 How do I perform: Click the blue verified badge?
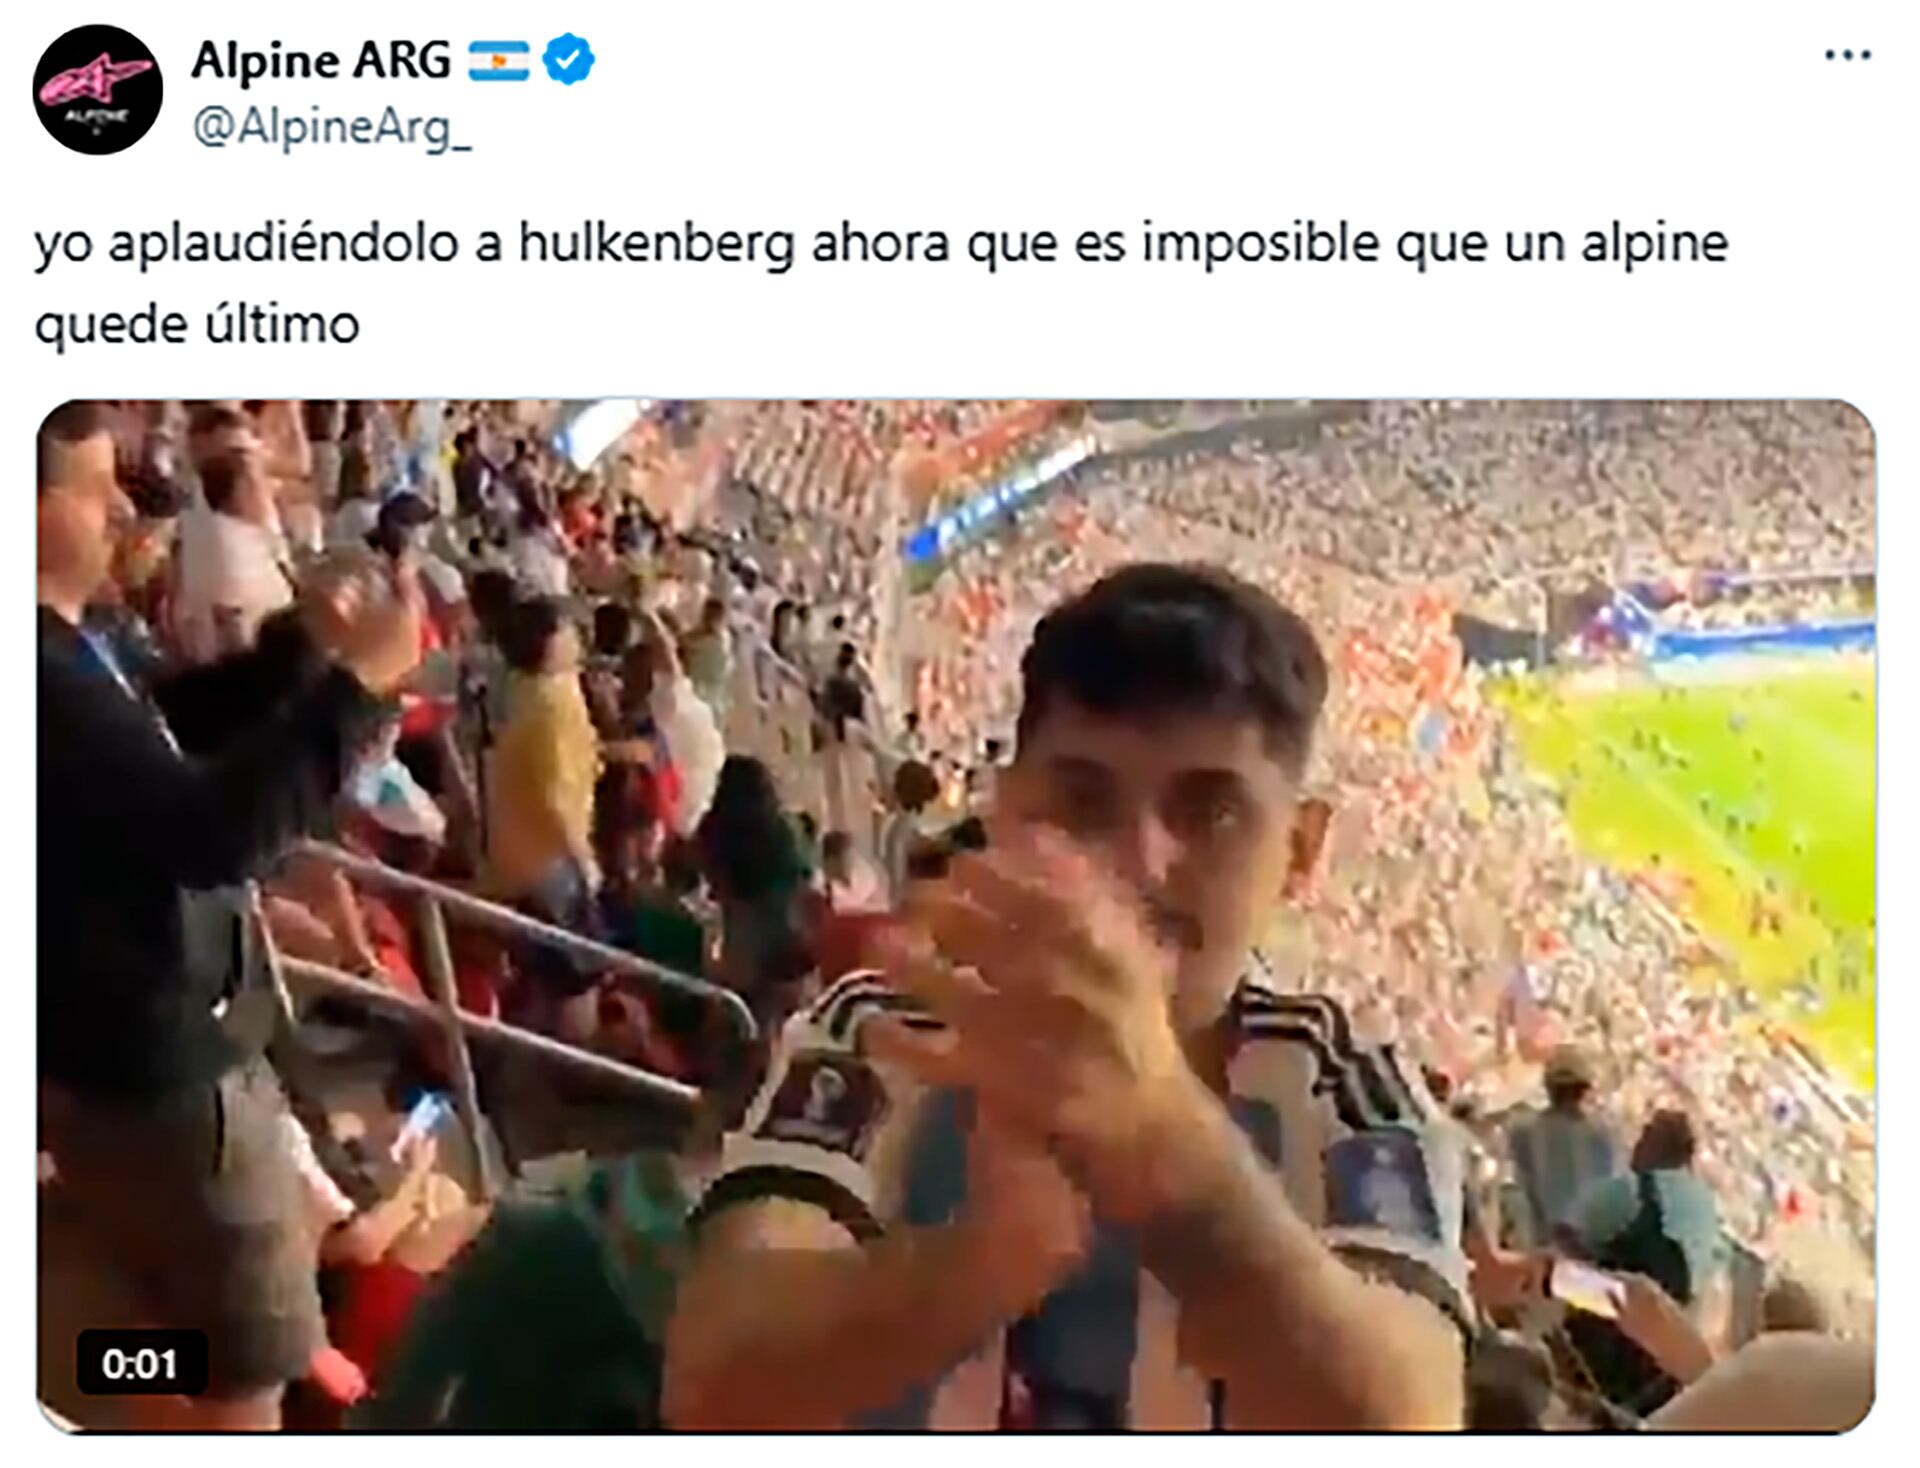pyautogui.click(x=569, y=59)
